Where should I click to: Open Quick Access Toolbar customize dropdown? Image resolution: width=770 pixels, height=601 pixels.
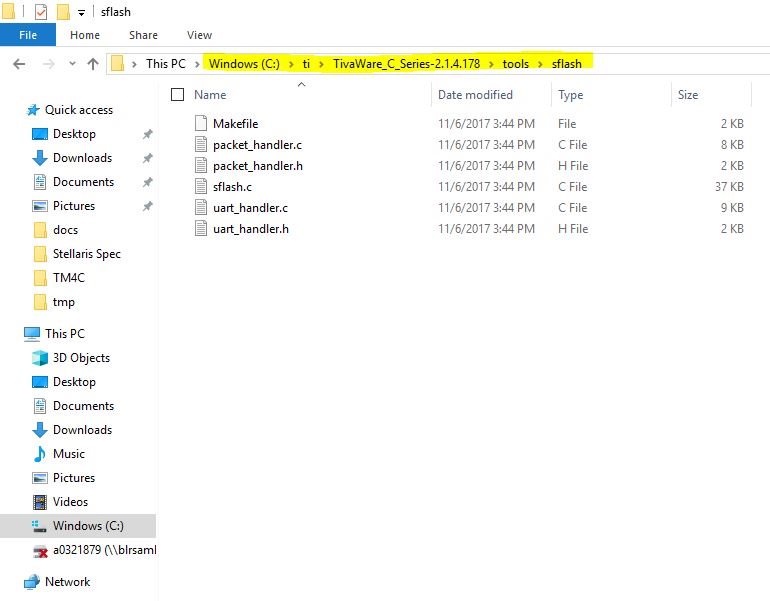pyautogui.click(x=82, y=13)
